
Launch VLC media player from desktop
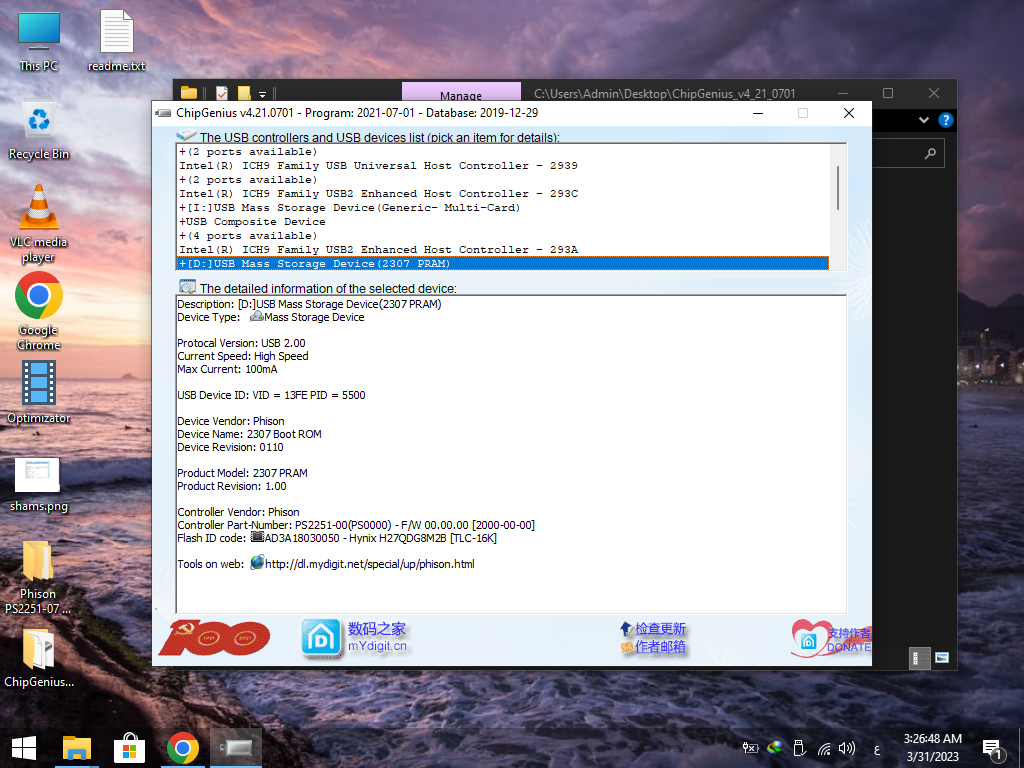coord(39,223)
